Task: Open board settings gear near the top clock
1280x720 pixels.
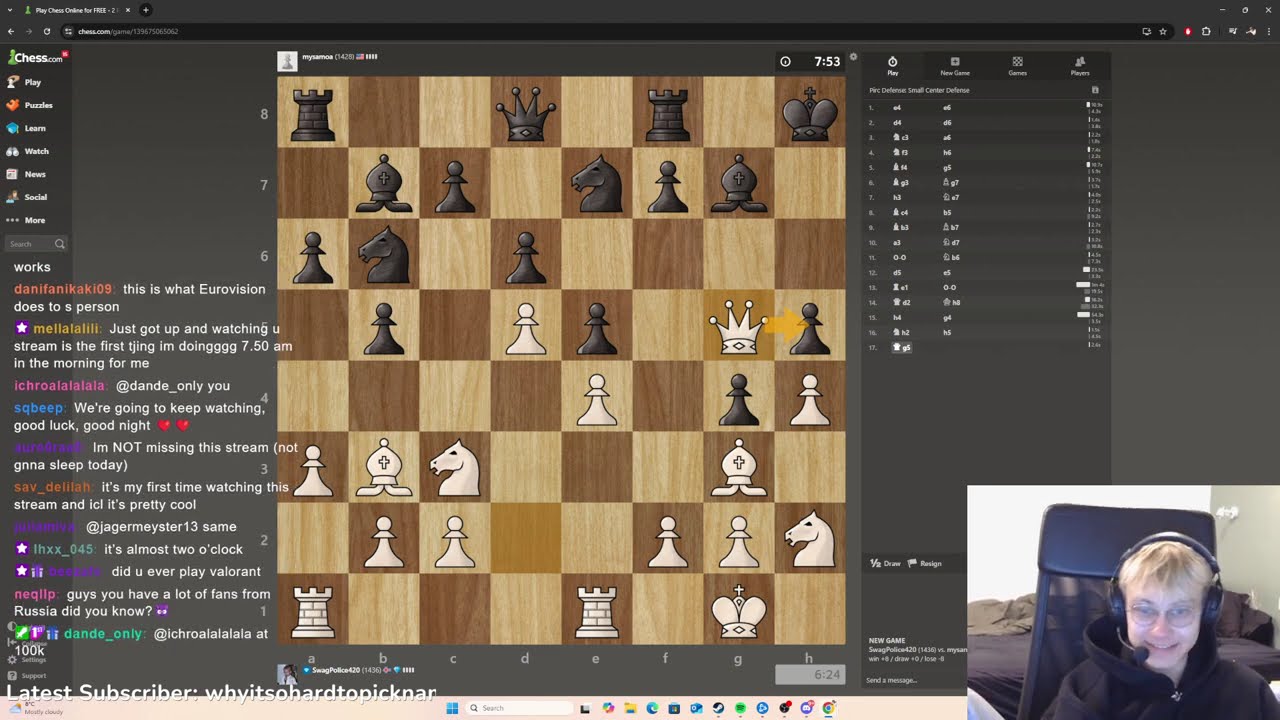Action: 853,57
